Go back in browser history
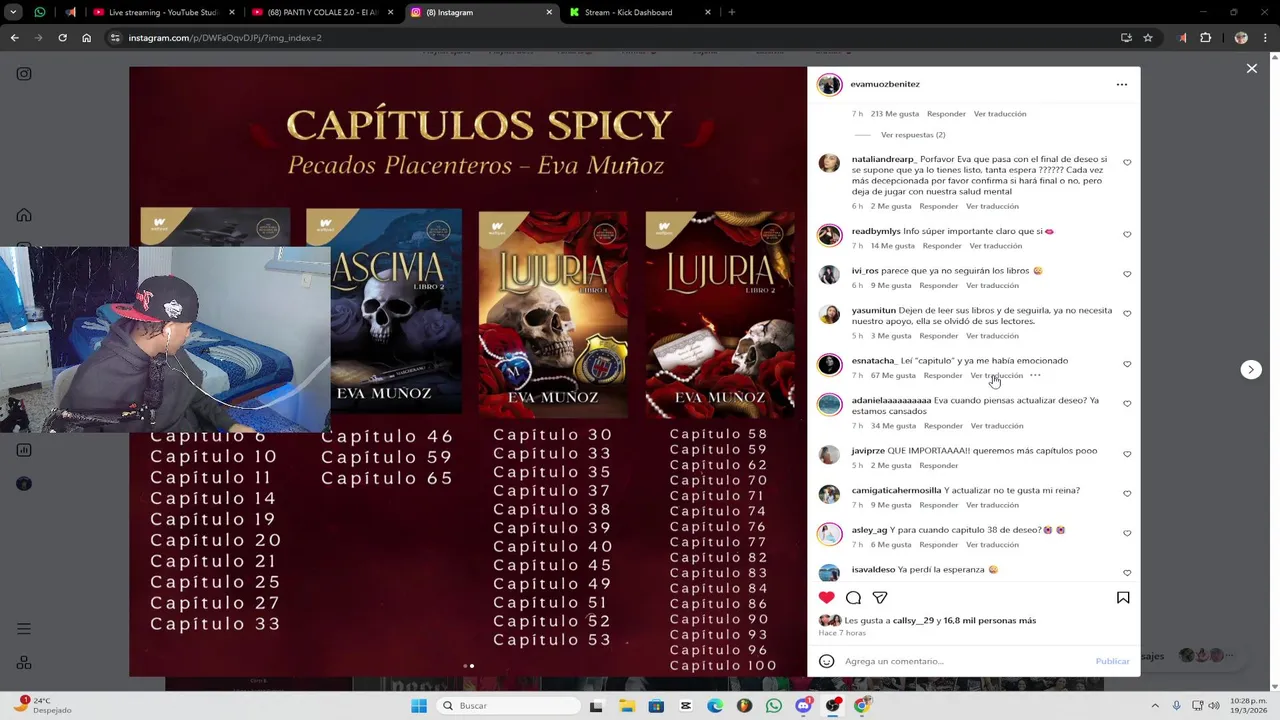Screen dimensions: 1280x720 point(14,38)
